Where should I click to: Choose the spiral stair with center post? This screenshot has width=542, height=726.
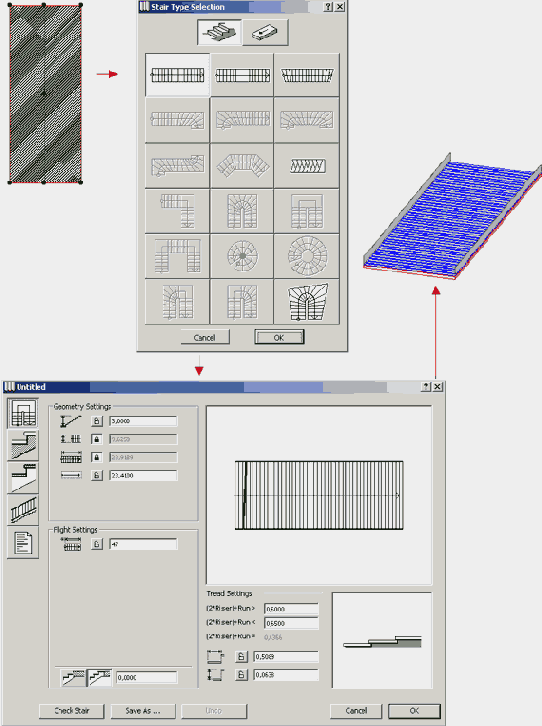coord(242,256)
